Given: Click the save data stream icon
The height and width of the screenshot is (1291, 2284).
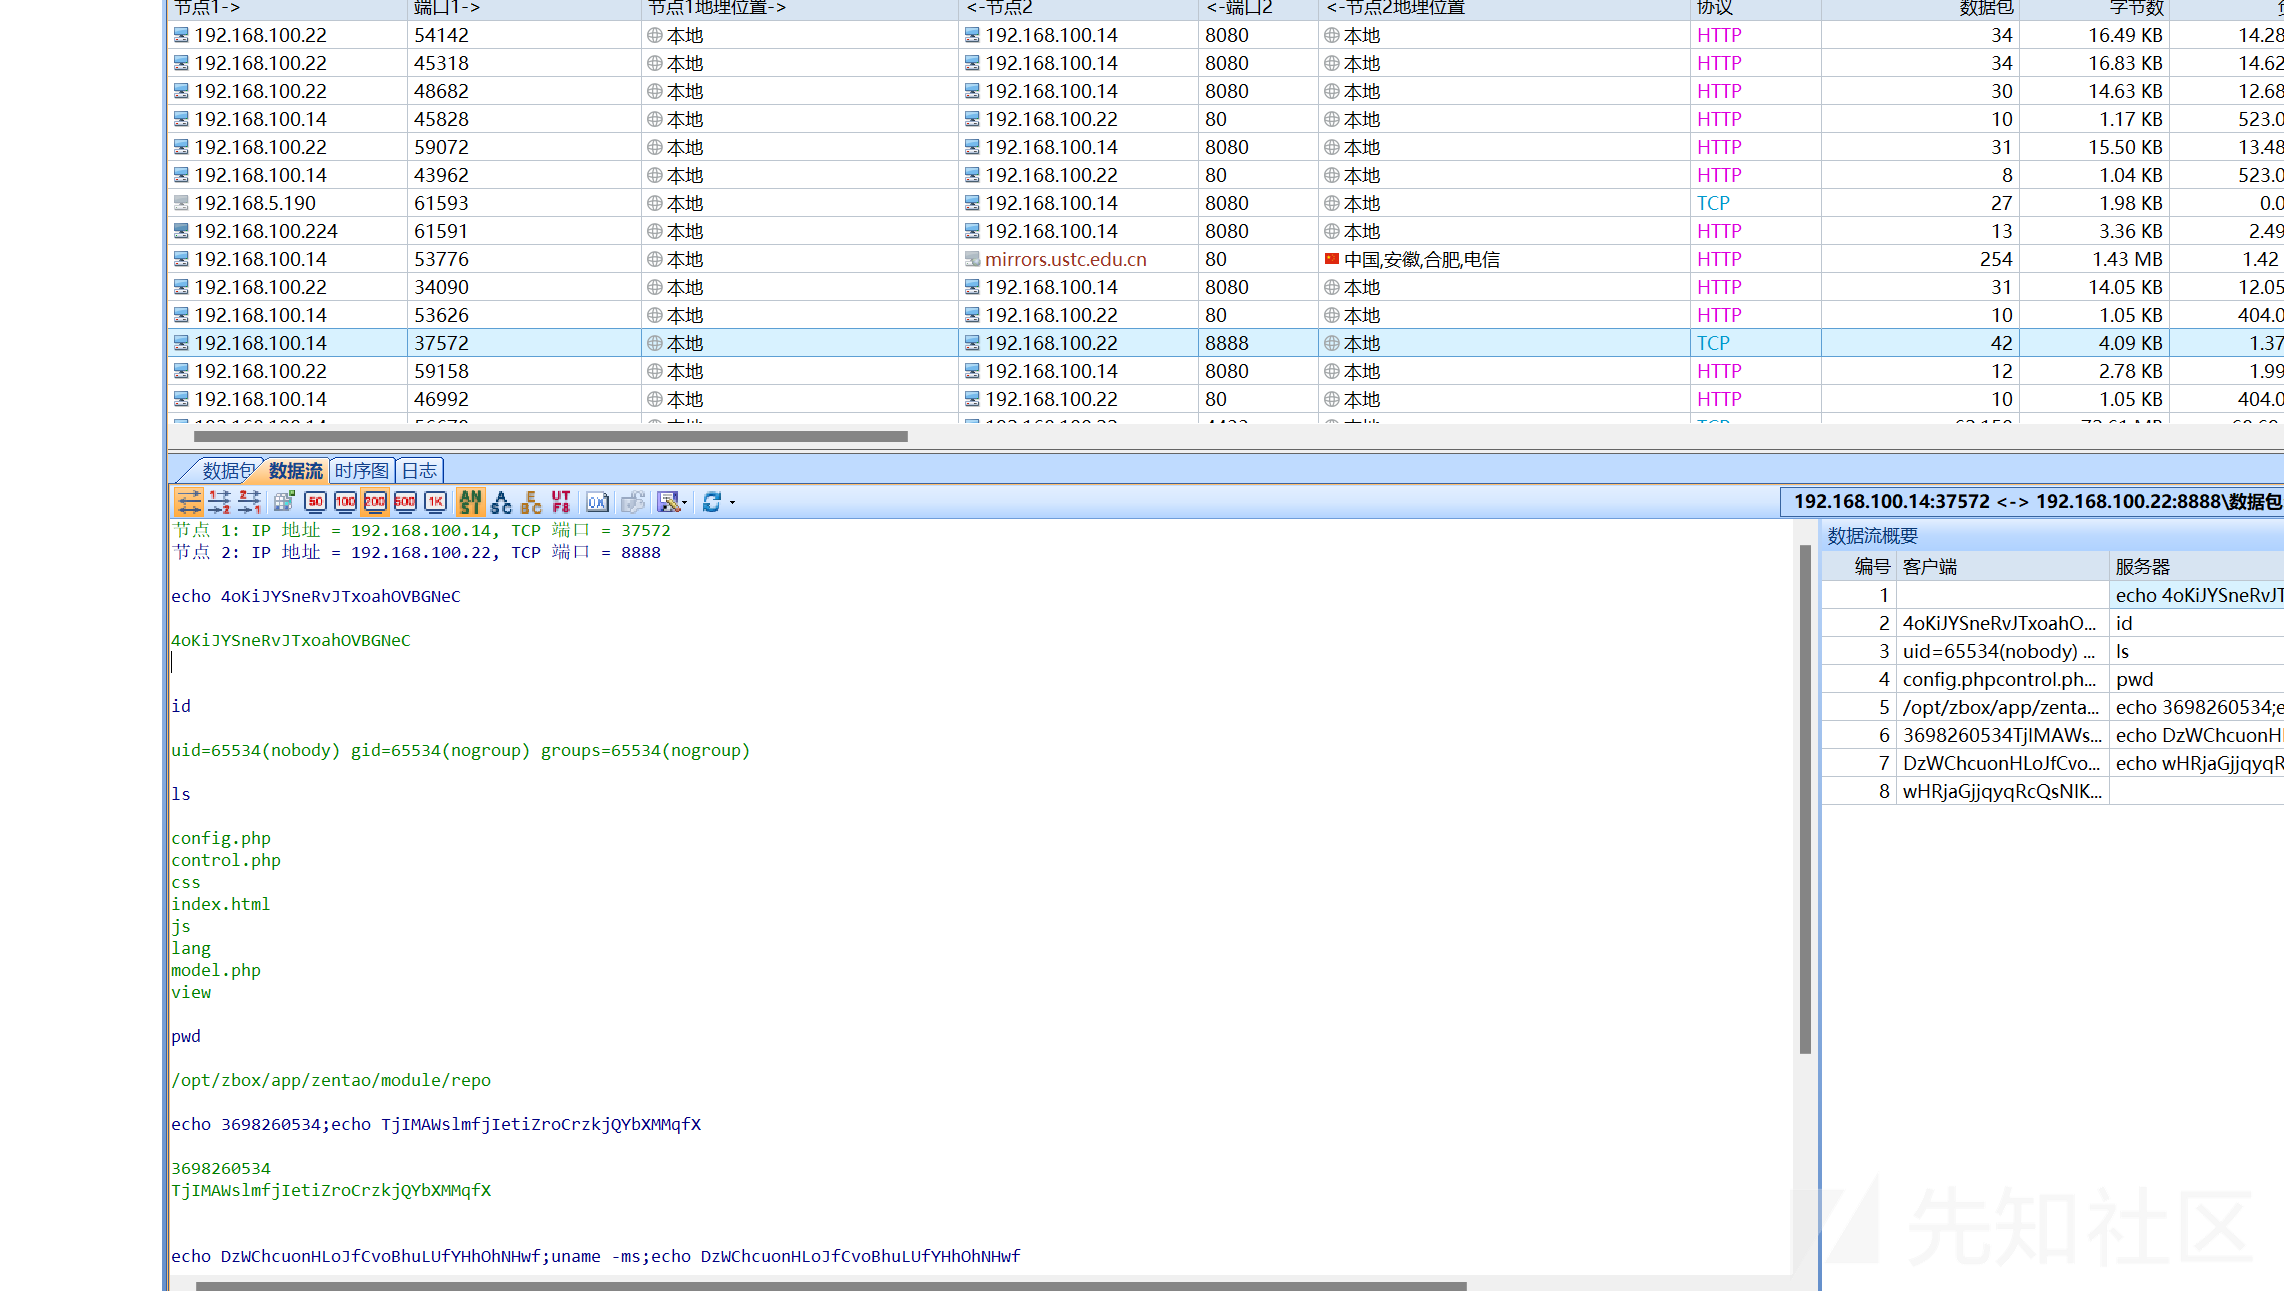Looking at the screenshot, I should tap(668, 502).
